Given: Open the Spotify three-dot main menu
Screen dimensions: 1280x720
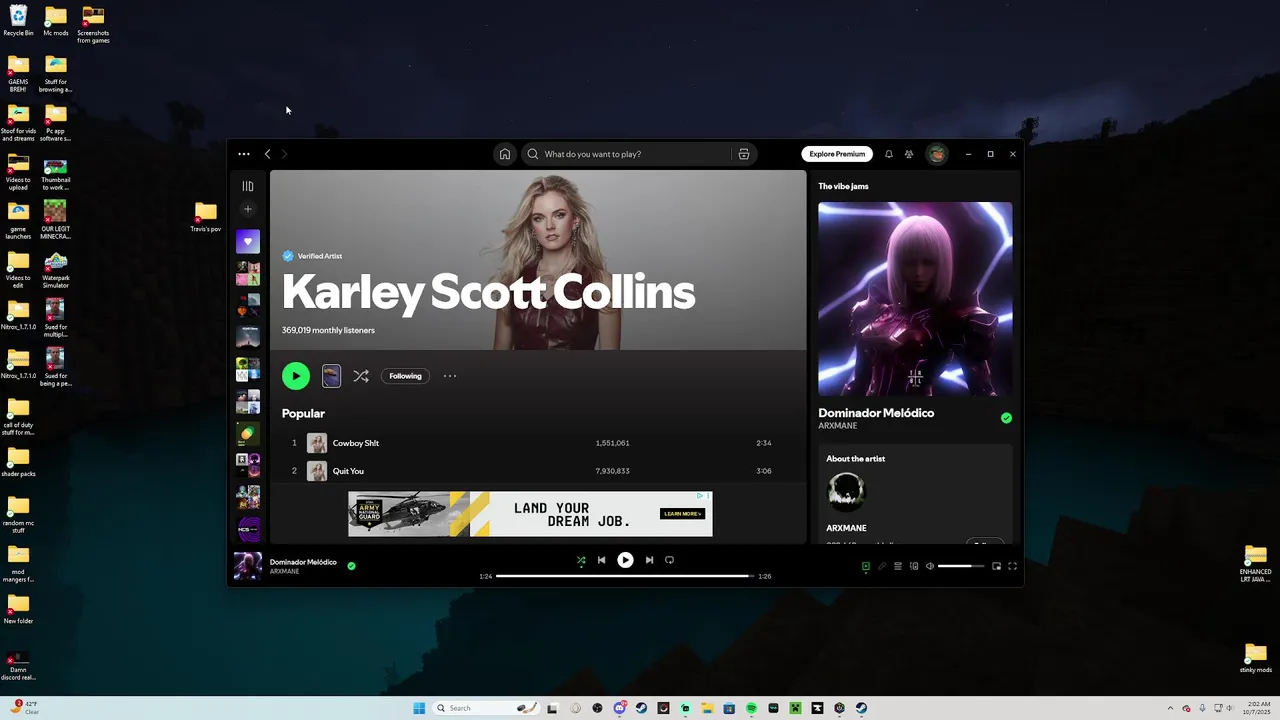Looking at the screenshot, I should [x=244, y=154].
